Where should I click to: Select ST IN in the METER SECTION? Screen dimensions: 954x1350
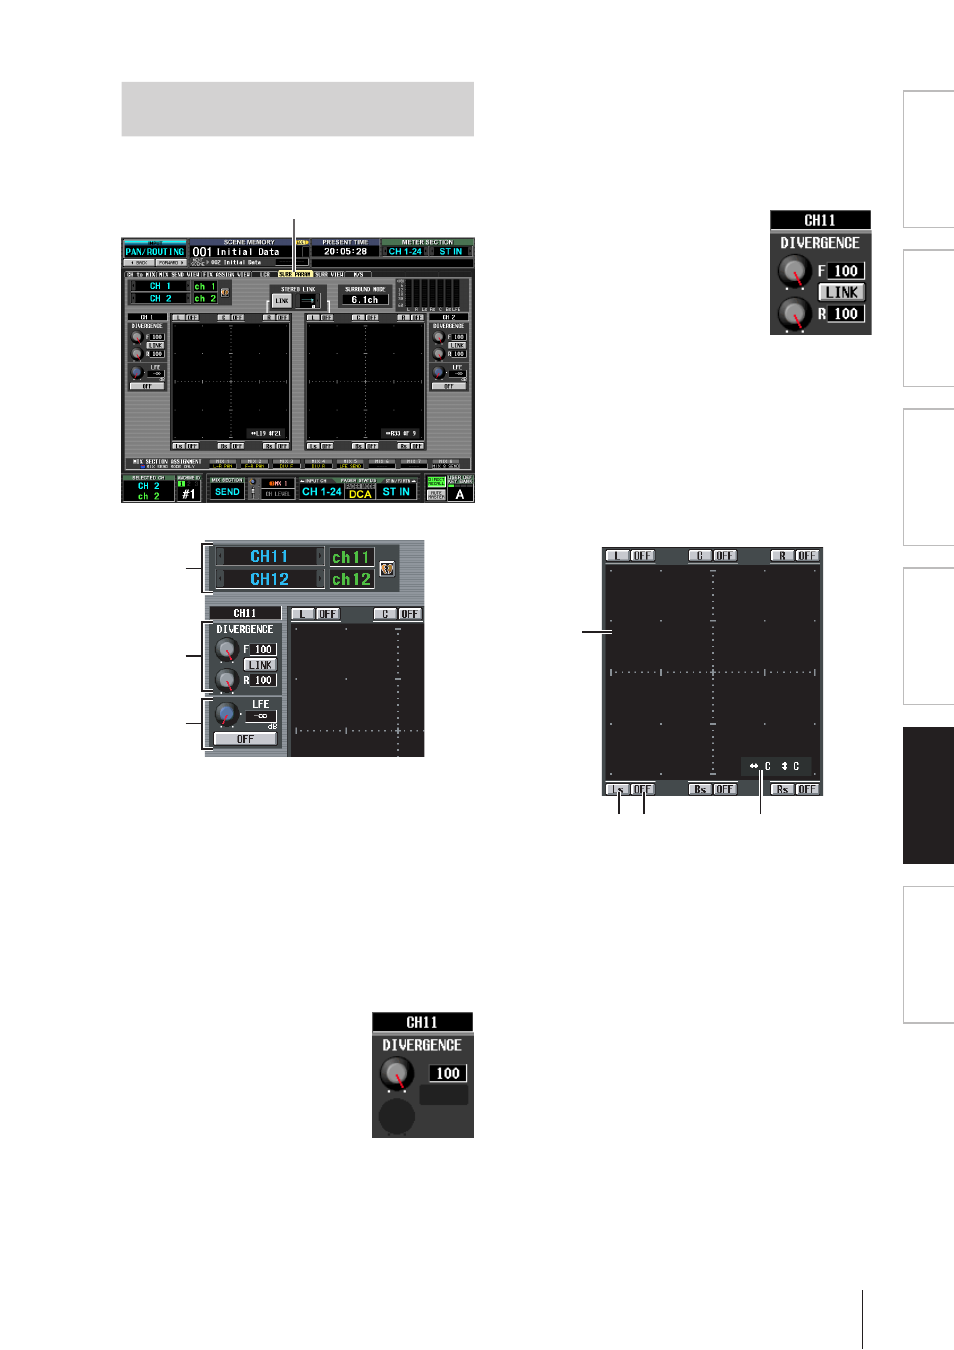pos(451,251)
